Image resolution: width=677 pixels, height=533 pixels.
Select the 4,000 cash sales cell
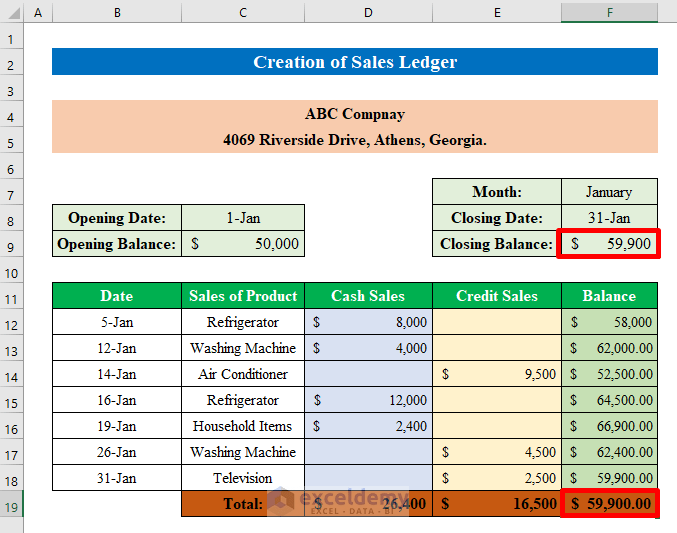(x=368, y=348)
